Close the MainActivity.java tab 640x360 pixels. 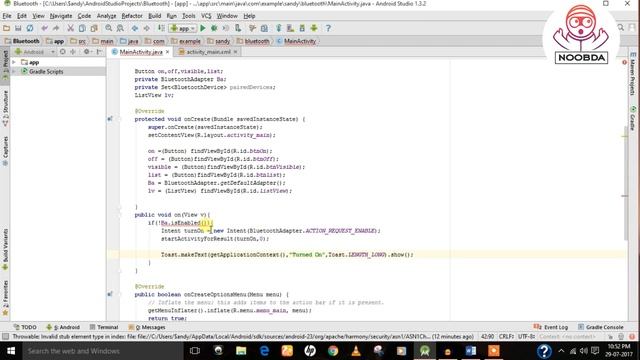point(167,52)
